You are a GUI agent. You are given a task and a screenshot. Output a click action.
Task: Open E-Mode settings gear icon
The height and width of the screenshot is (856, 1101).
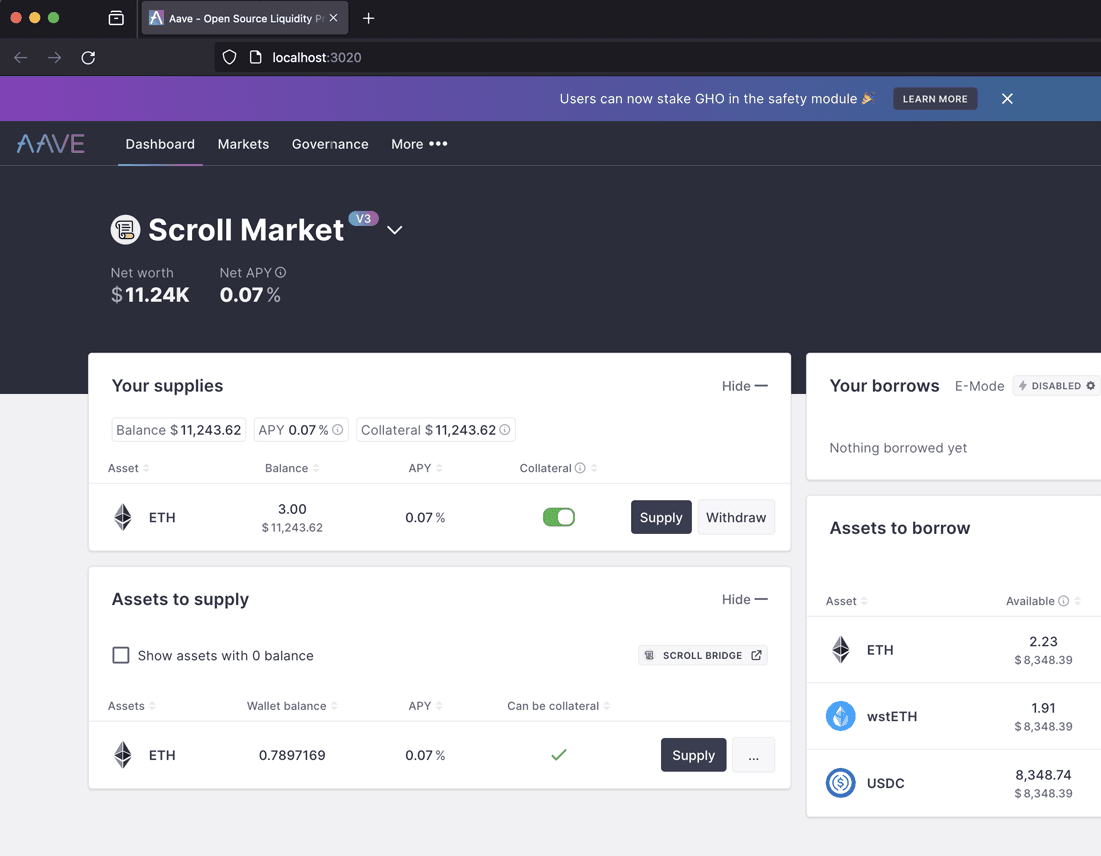tap(1090, 386)
